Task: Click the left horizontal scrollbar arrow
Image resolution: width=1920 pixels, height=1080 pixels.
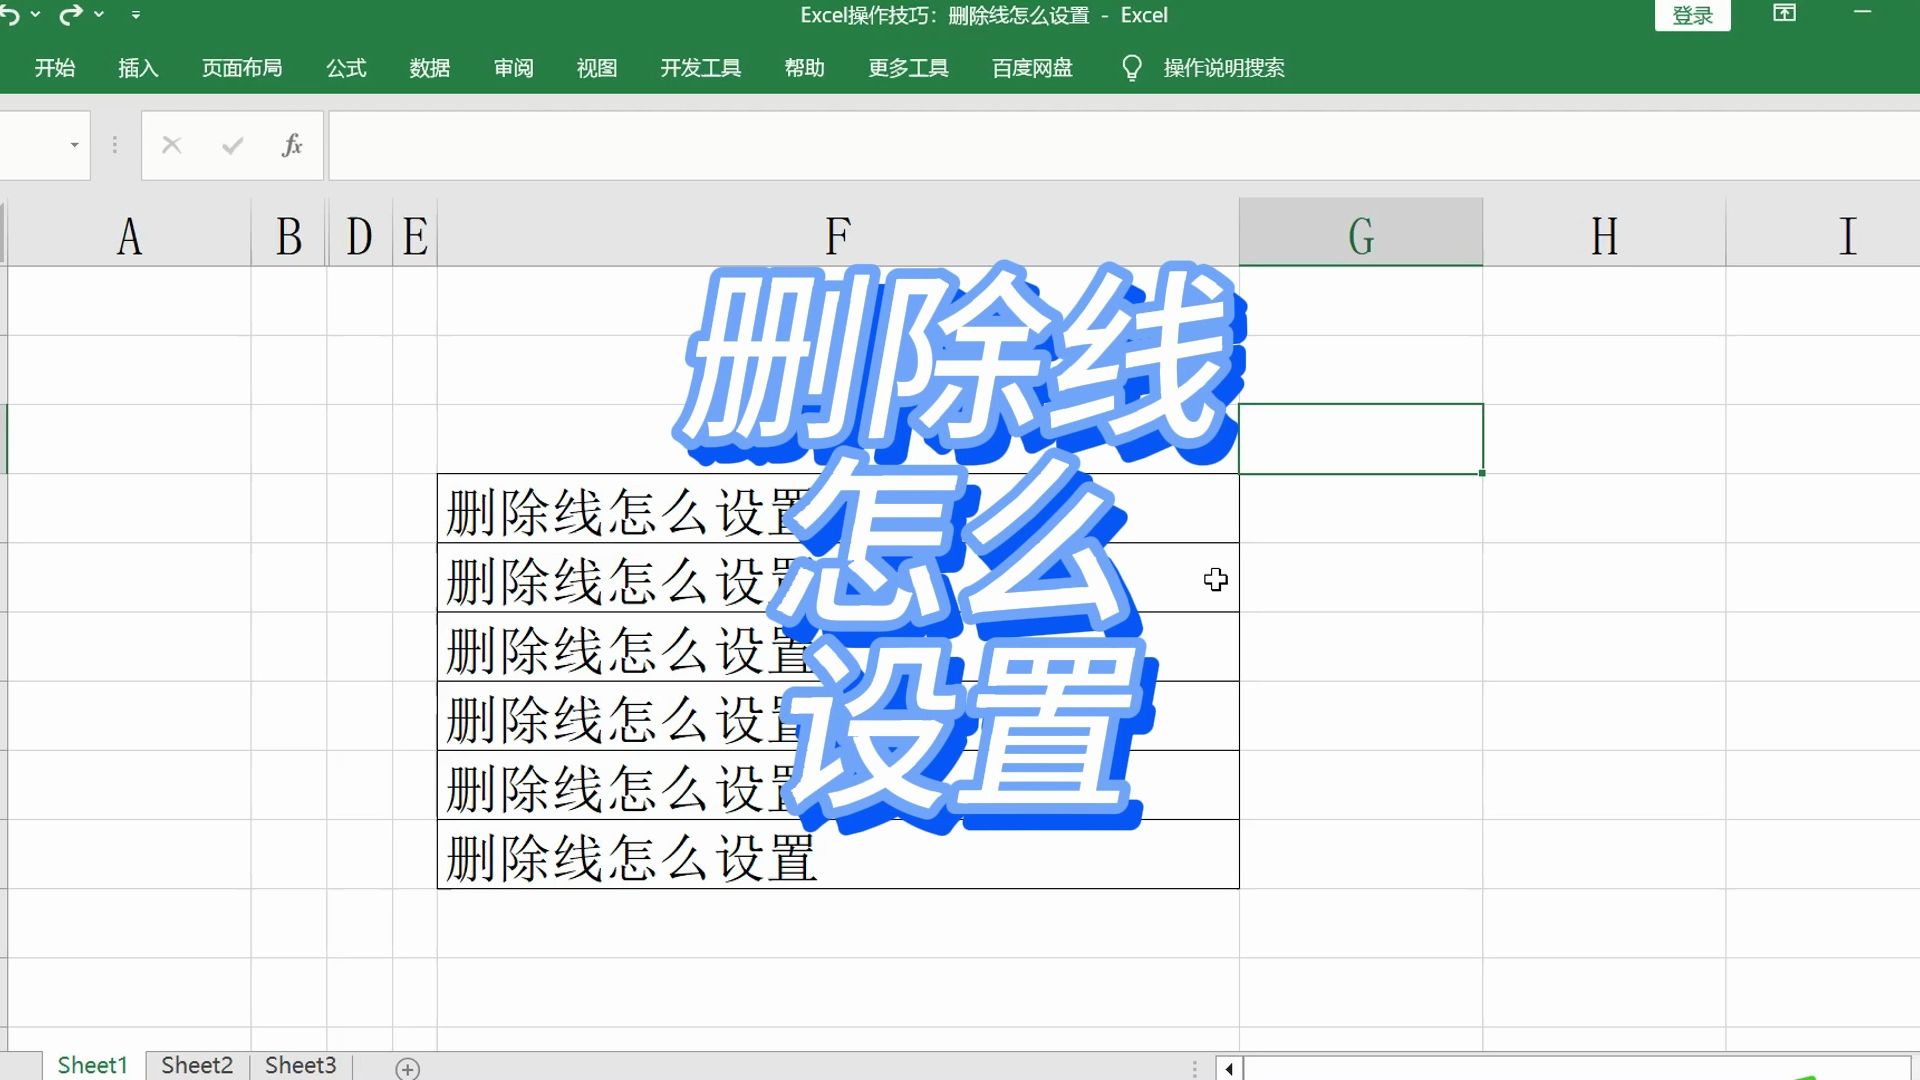Action: (1227, 1069)
